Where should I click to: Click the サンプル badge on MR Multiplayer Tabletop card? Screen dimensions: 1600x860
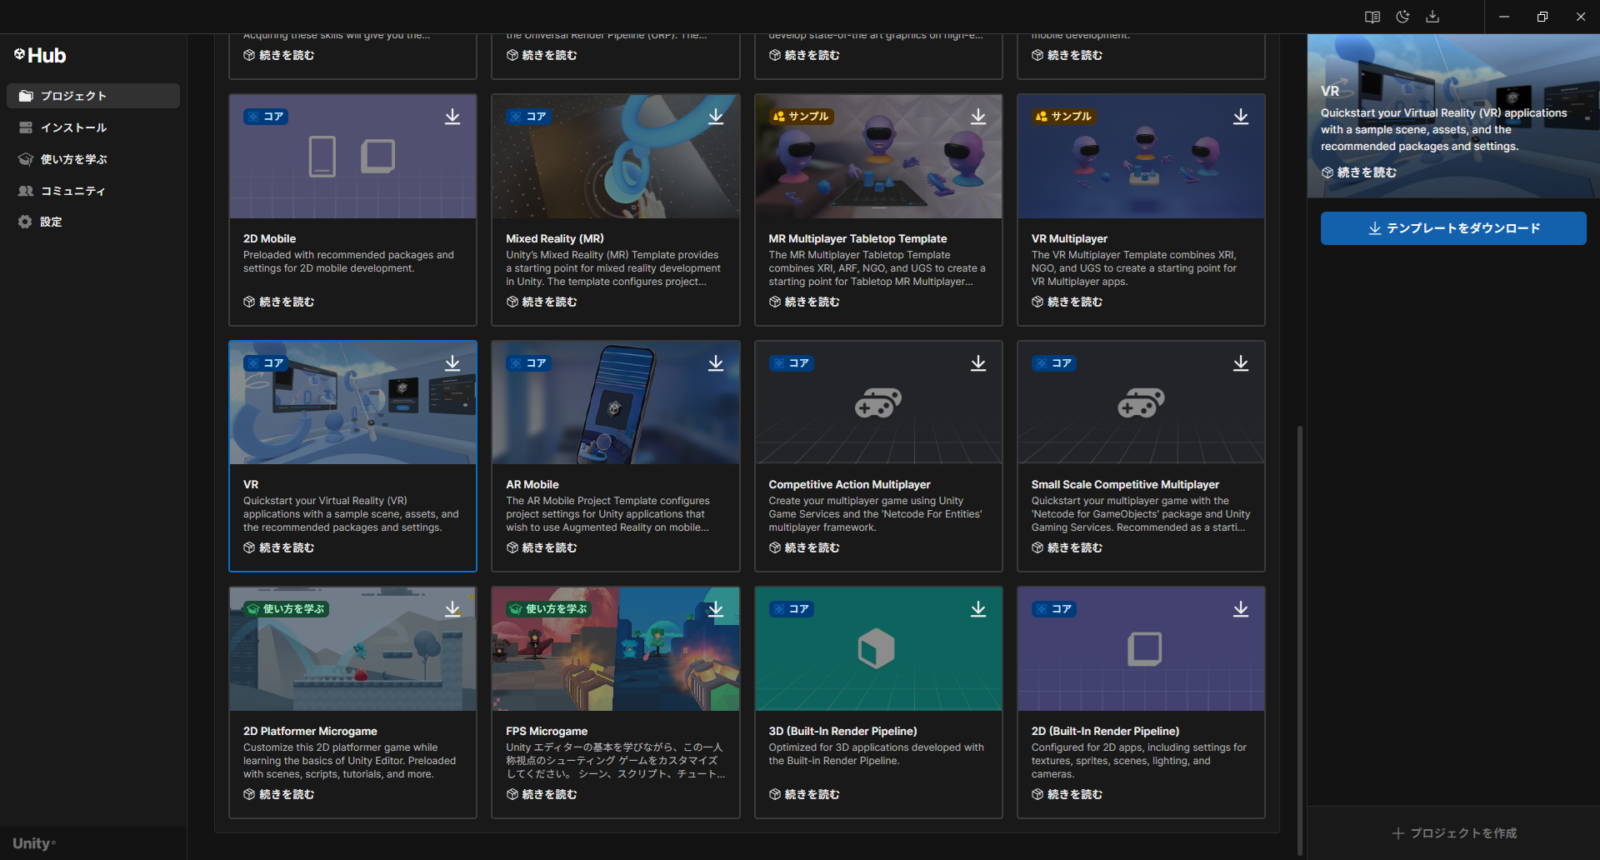point(801,117)
